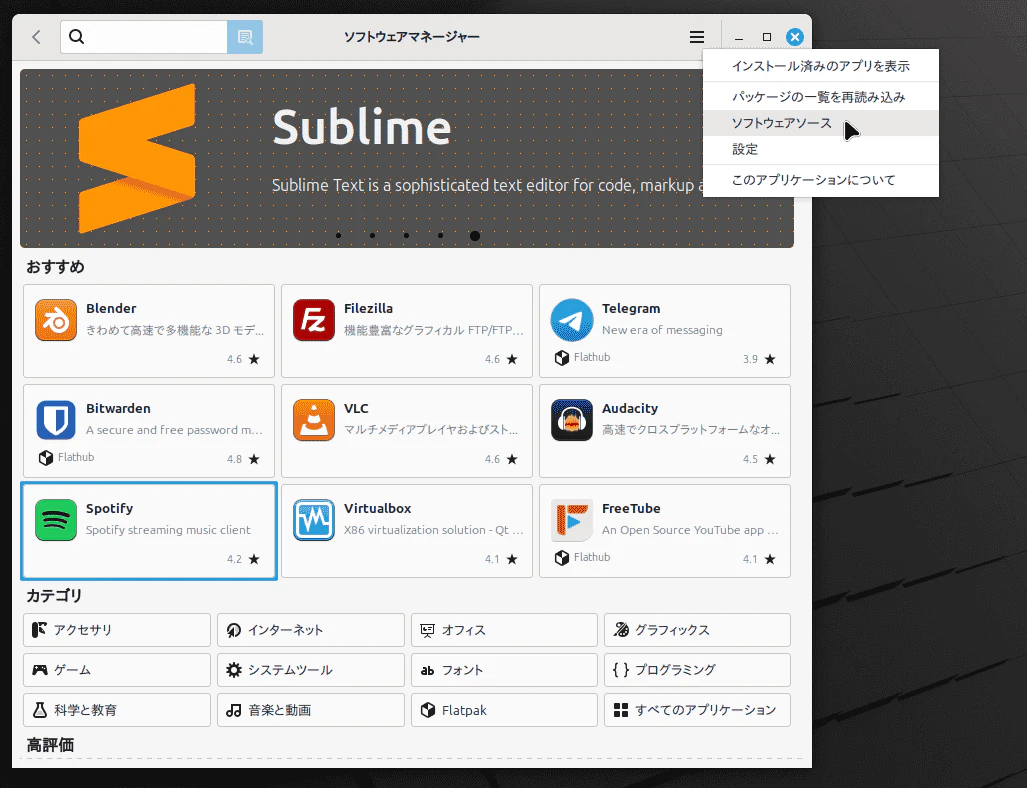
Task: Select the fifth banner slide dot
Action: pos(475,236)
